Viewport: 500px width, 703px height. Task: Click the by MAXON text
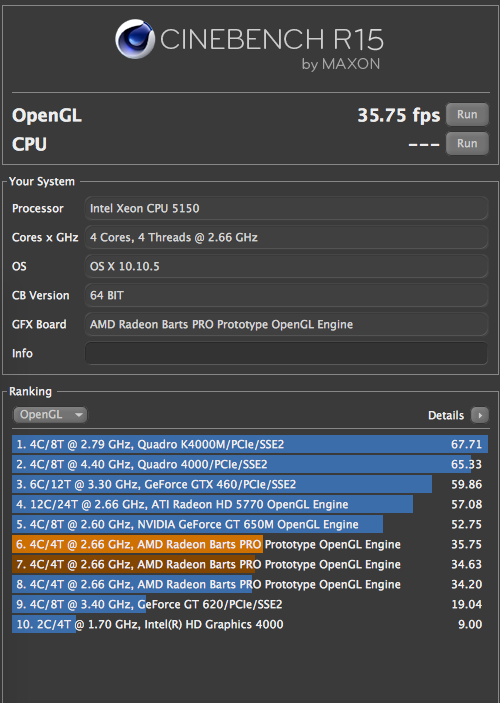point(341,64)
